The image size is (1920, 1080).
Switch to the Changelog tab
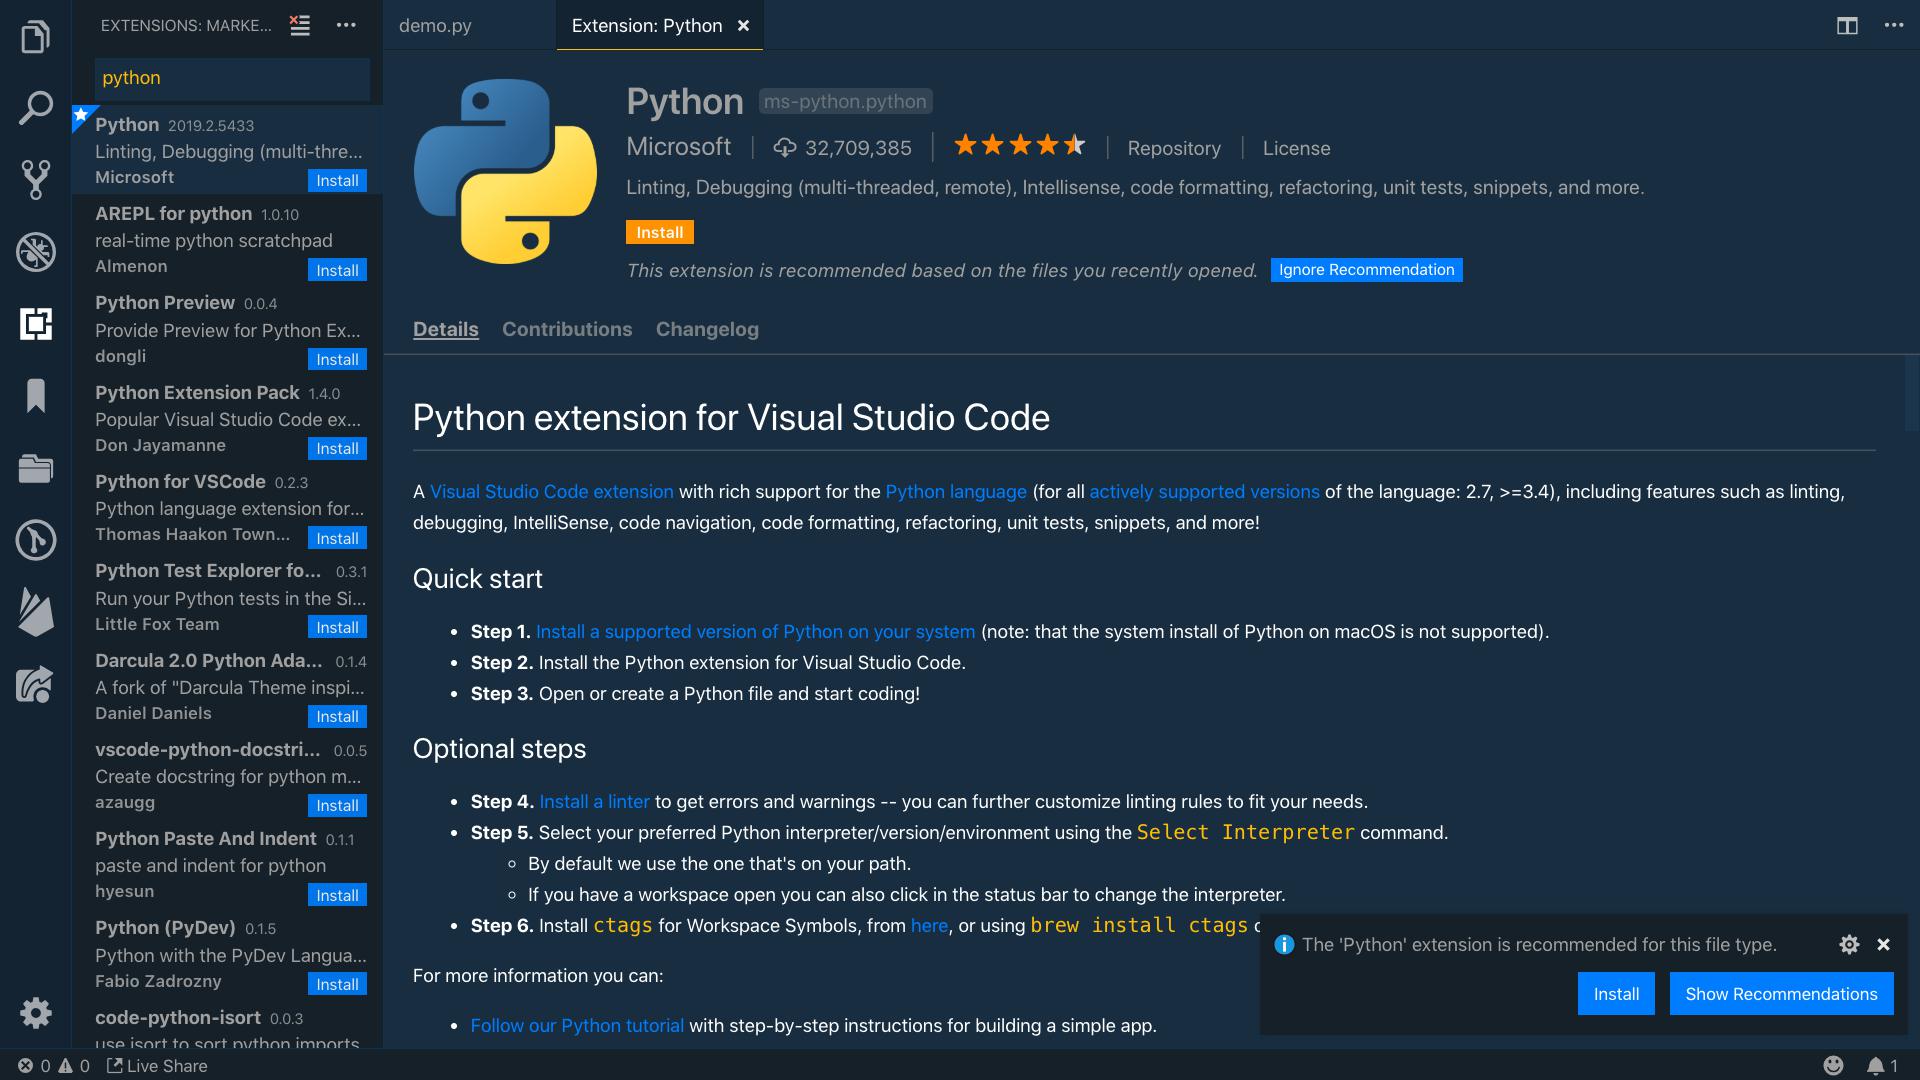(x=707, y=328)
